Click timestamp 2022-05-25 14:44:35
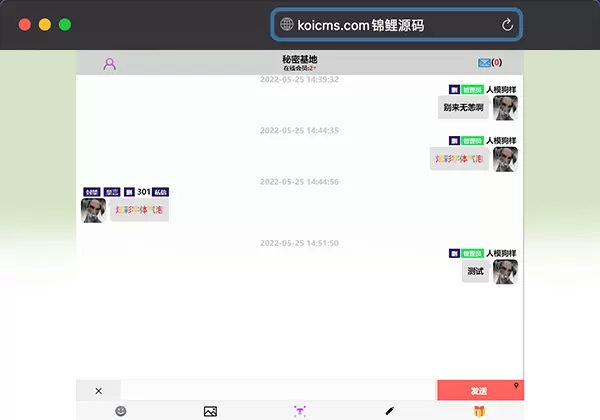Viewport: 600px width, 420px height. (299, 130)
